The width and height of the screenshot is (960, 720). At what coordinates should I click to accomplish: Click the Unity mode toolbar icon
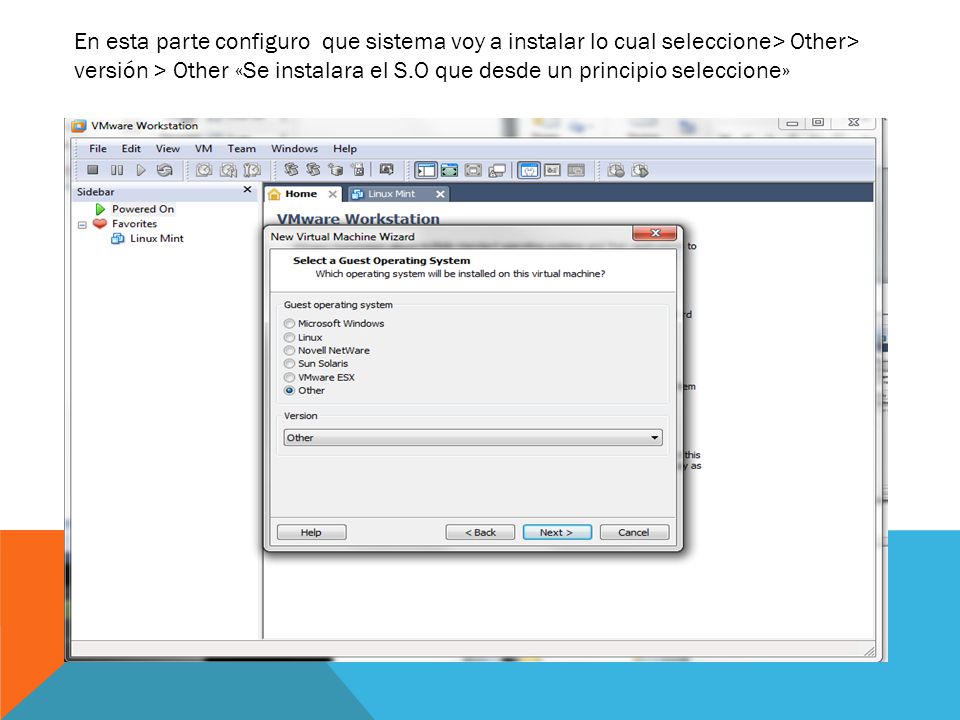point(497,170)
